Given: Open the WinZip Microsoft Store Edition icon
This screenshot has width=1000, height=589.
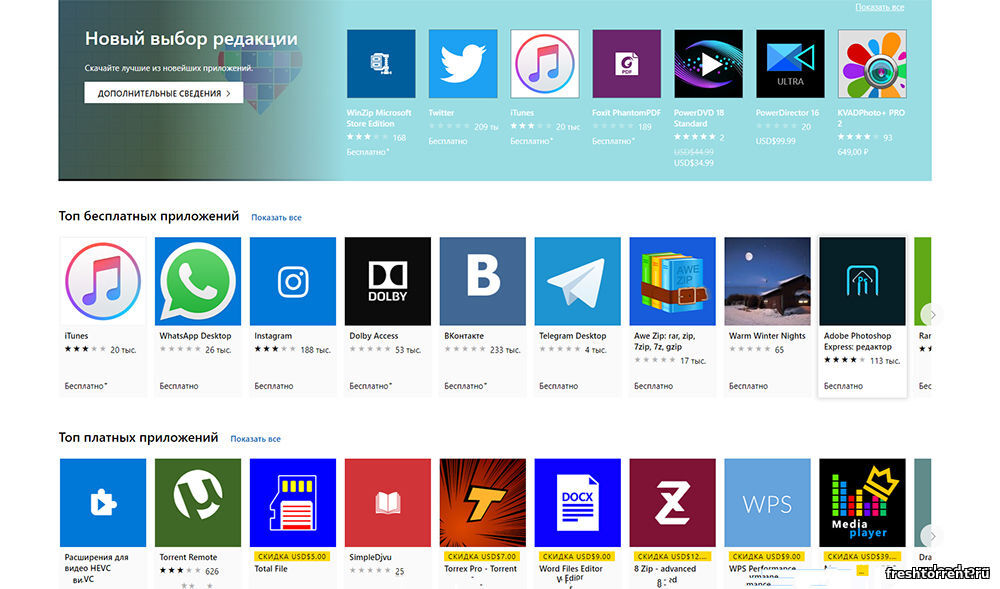Looking at the screenshot, I should (x=381, y=64).
